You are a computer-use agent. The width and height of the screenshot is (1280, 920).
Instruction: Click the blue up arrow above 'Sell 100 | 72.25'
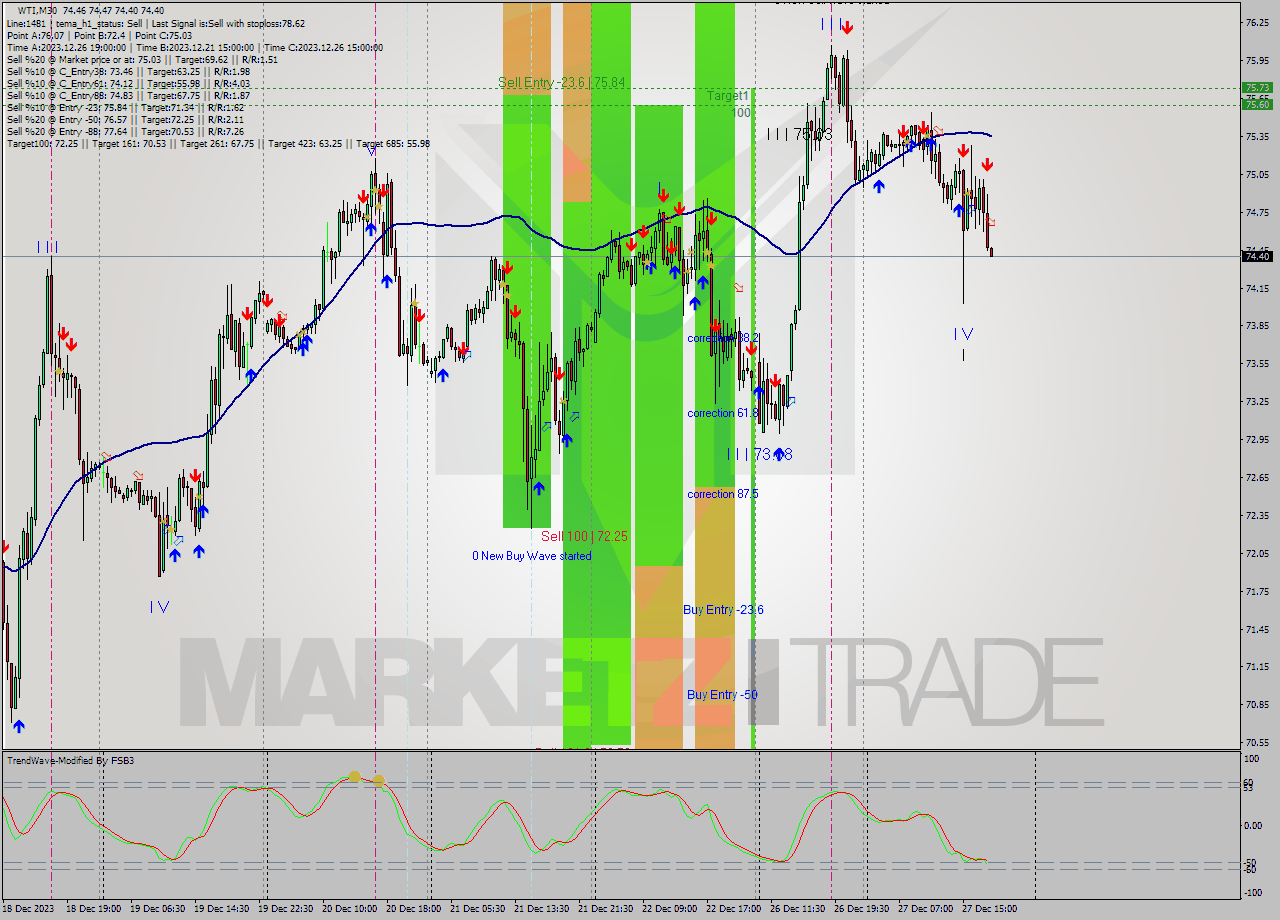[x=538, y=488]
